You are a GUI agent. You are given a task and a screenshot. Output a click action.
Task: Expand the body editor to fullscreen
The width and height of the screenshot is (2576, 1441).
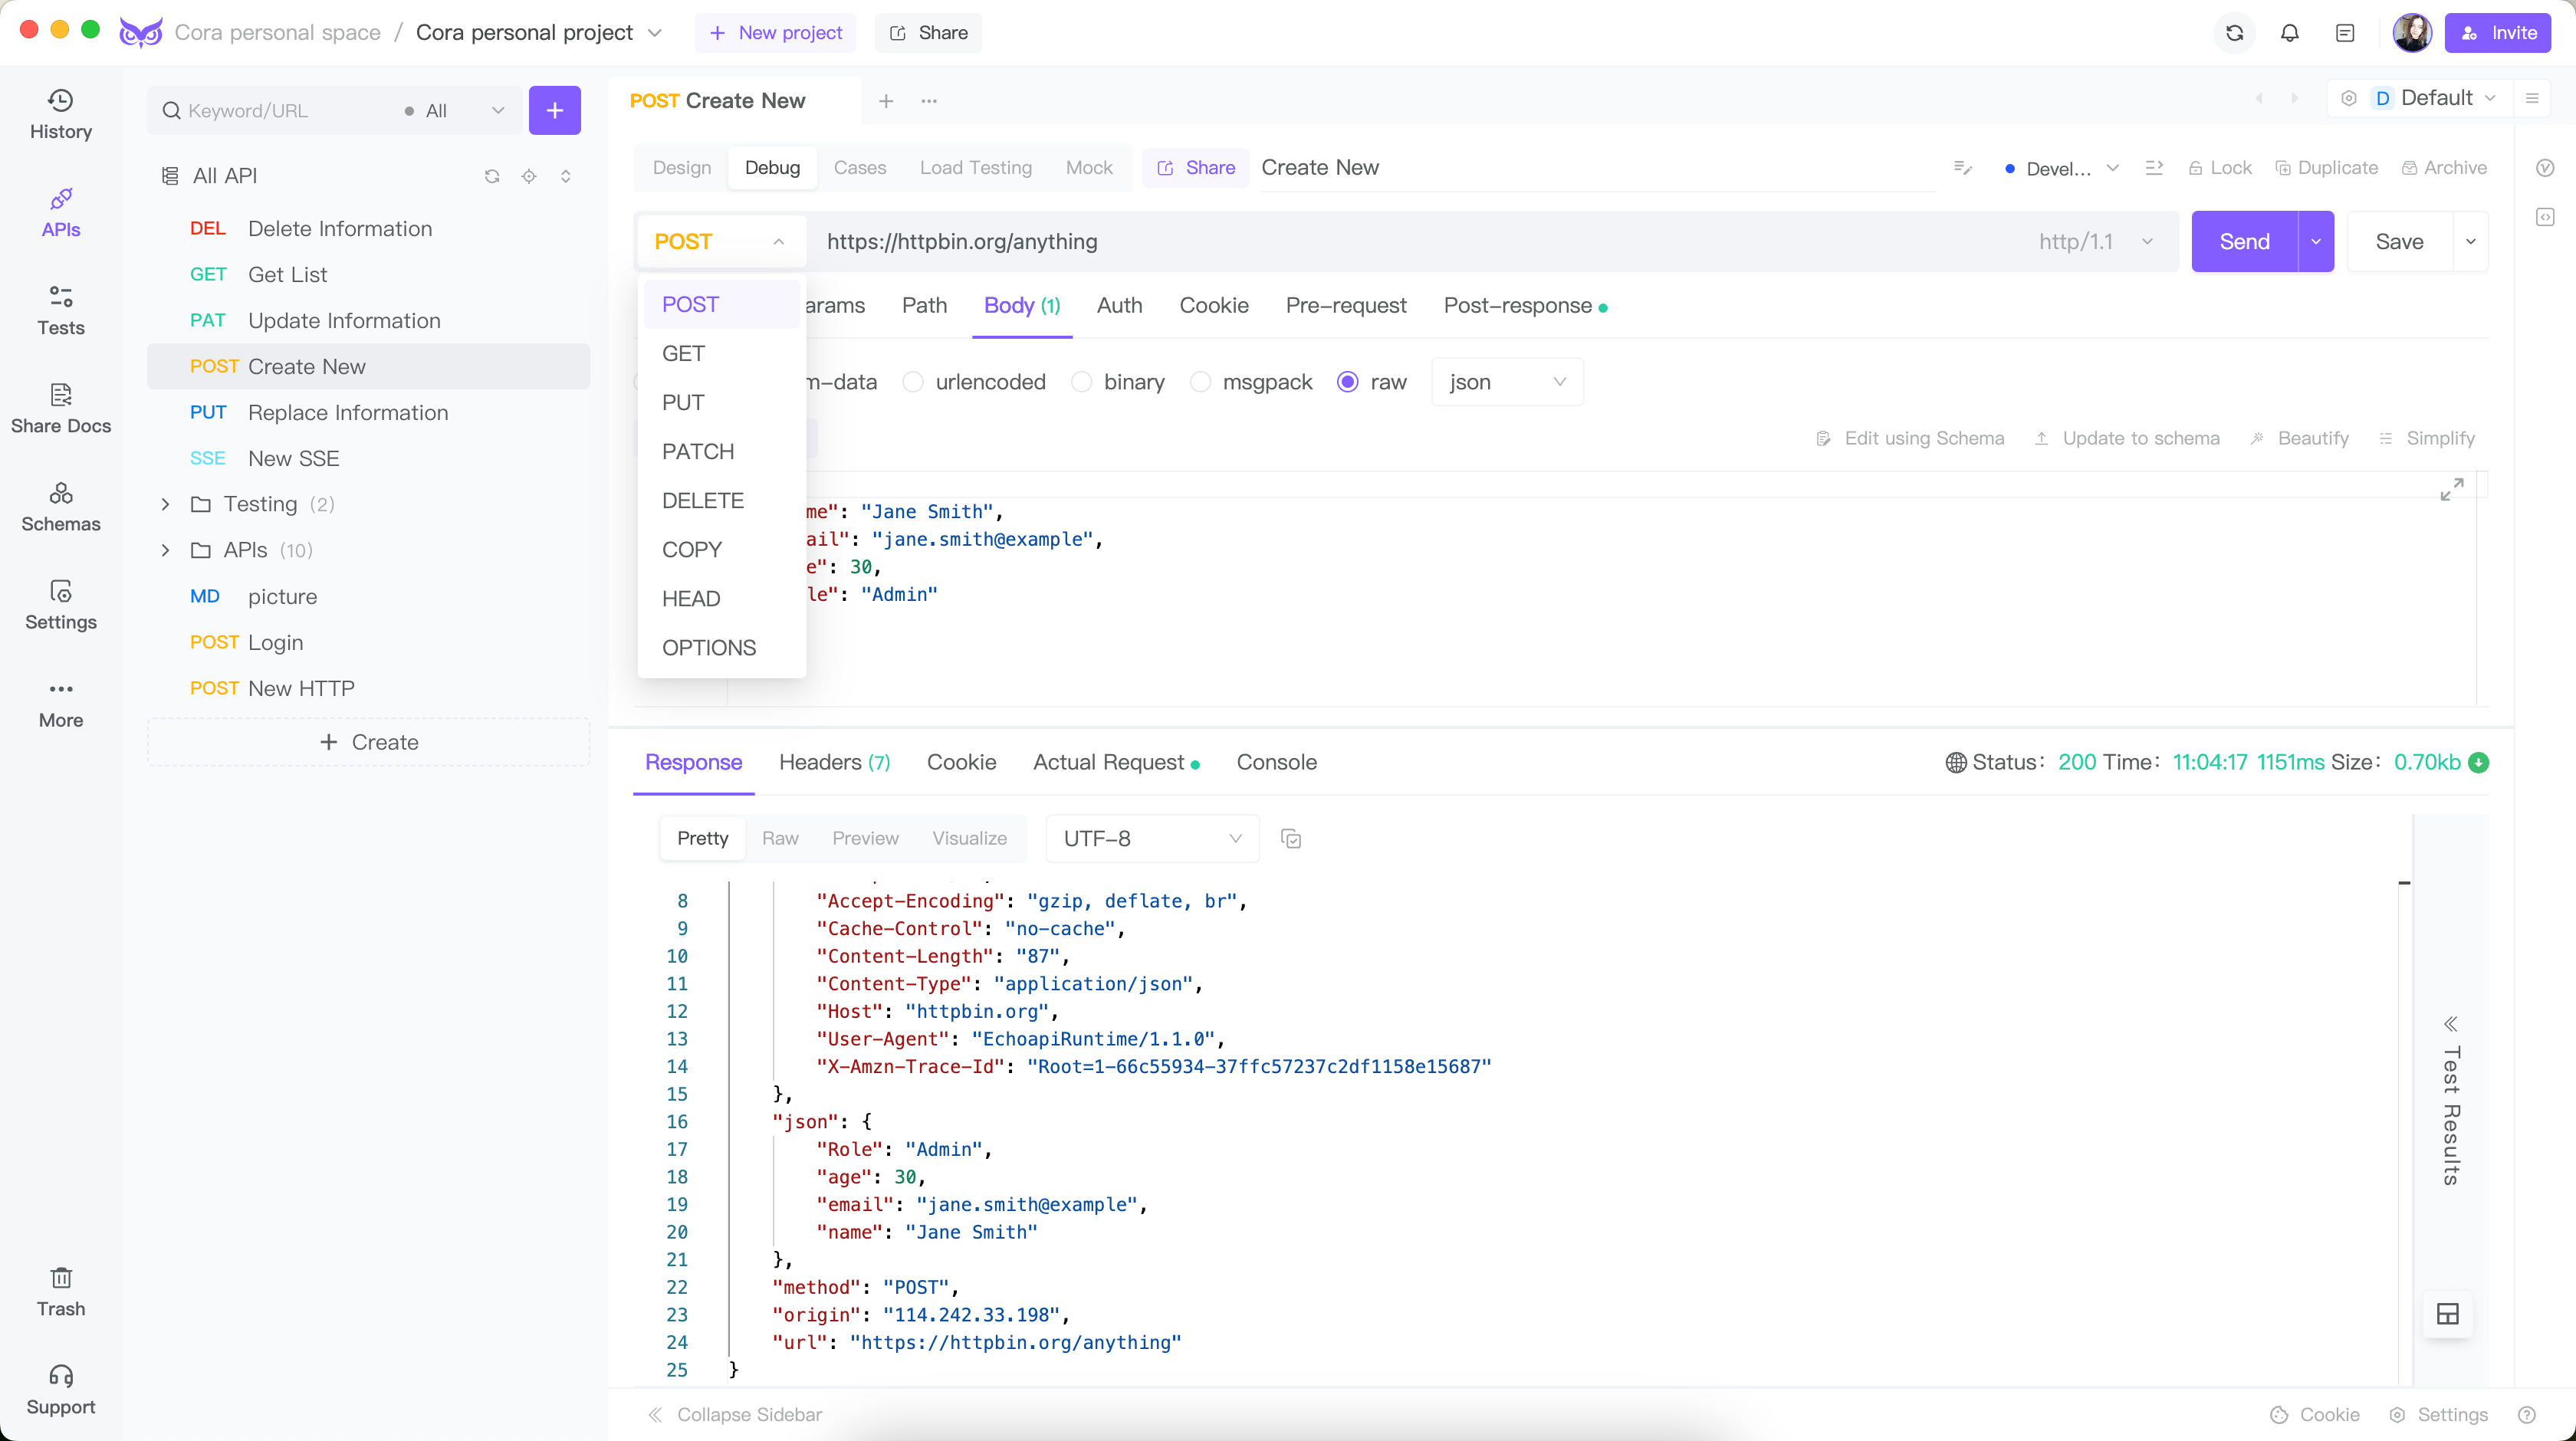[2451, 489]
